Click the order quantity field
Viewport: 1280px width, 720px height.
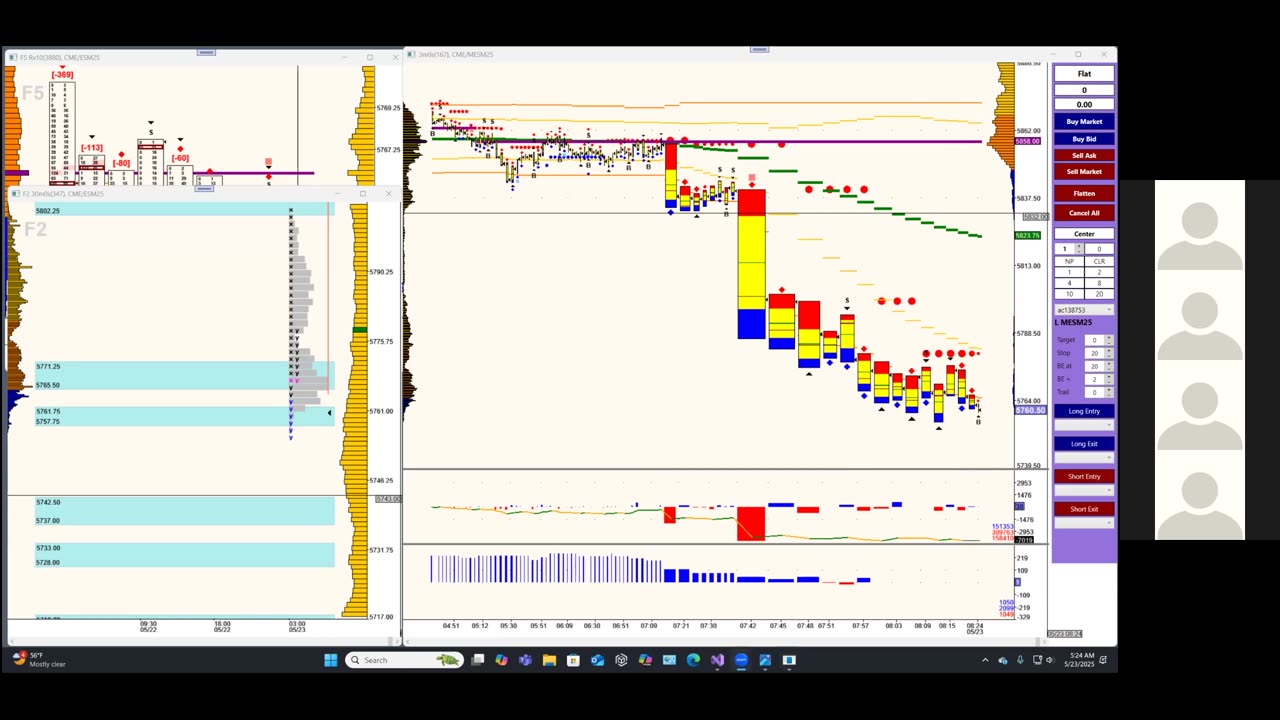pos(1064,248)
